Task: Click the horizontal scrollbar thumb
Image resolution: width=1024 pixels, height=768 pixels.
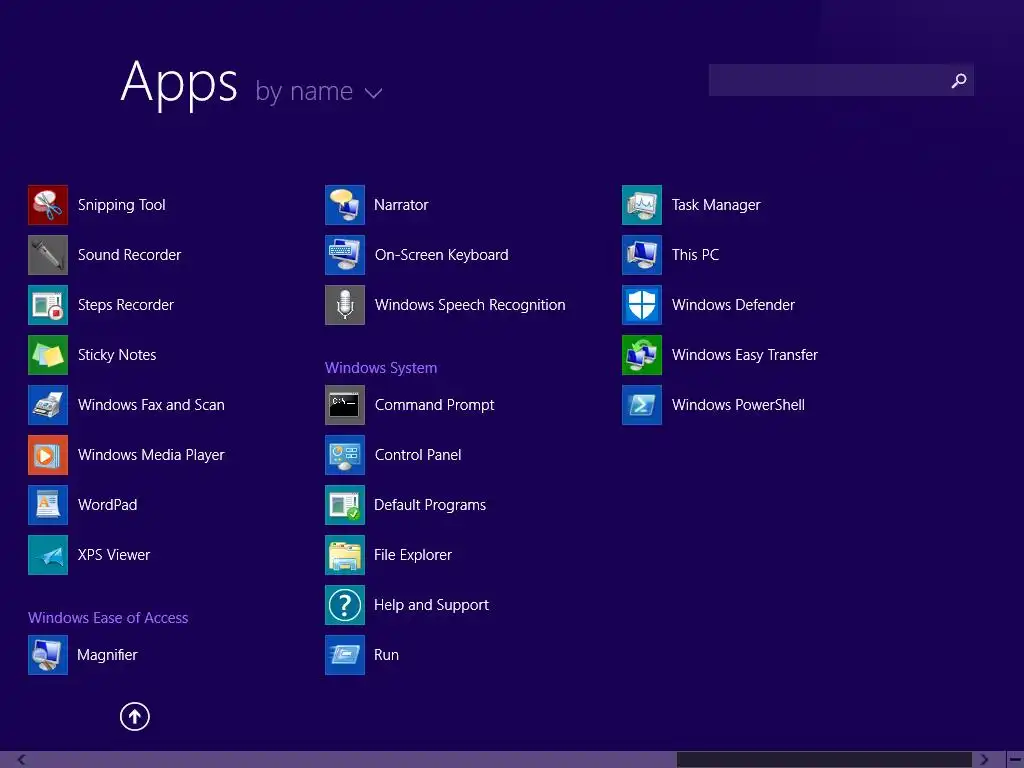Action: tap(824, 760)
